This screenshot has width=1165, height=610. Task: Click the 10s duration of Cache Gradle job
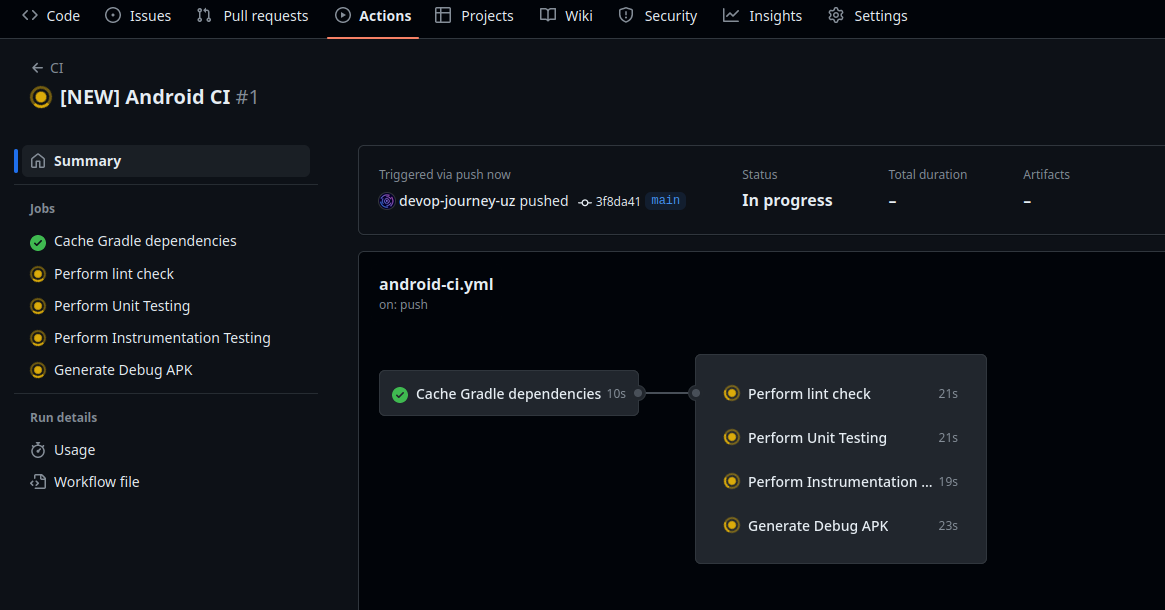[616, 394]
